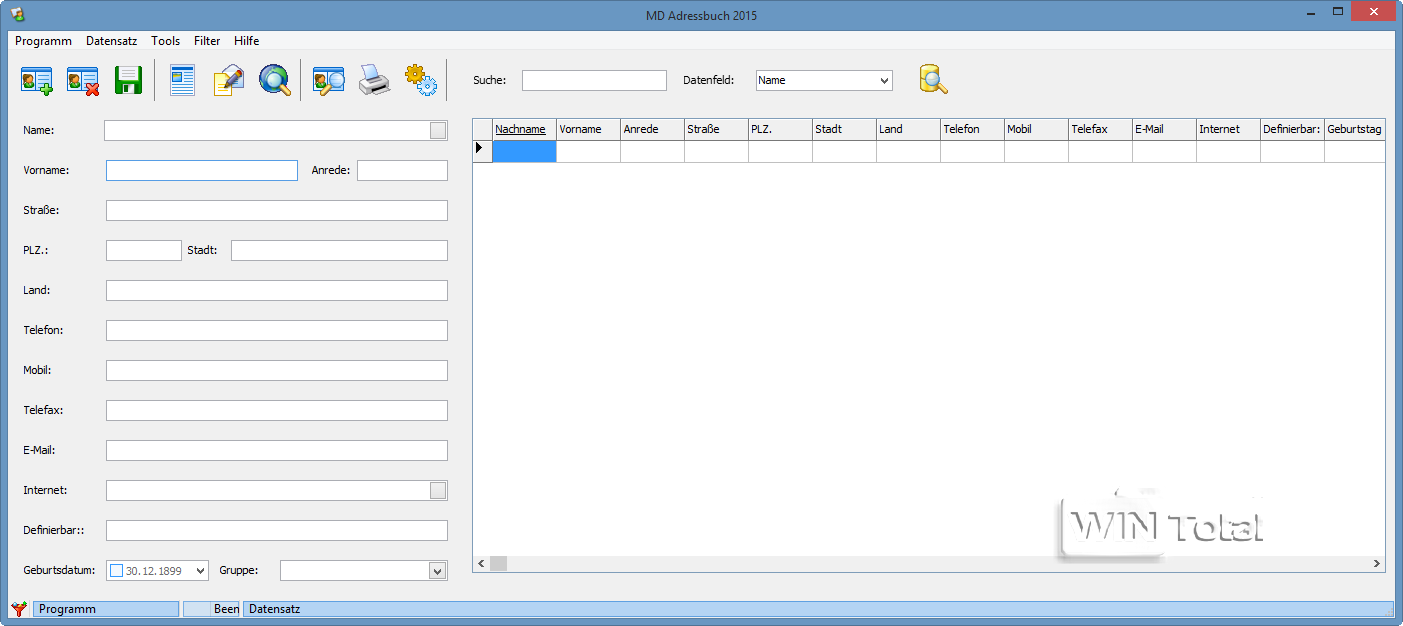Click the globe with magnifier icon
The image size is (1403, 626).
pos(275,80)
